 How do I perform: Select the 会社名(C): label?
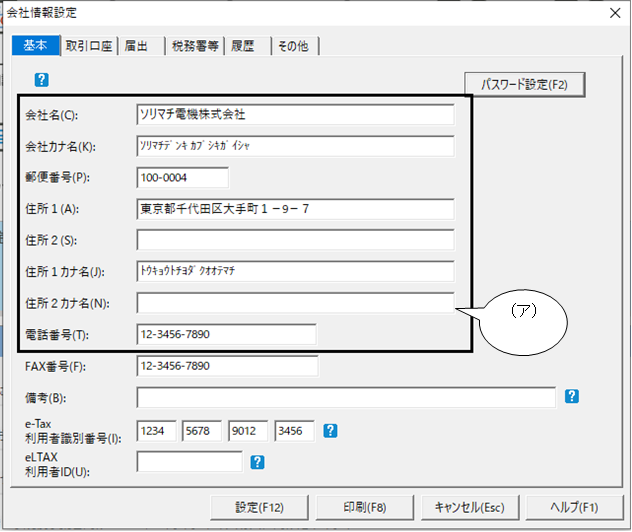coord(52,115)
